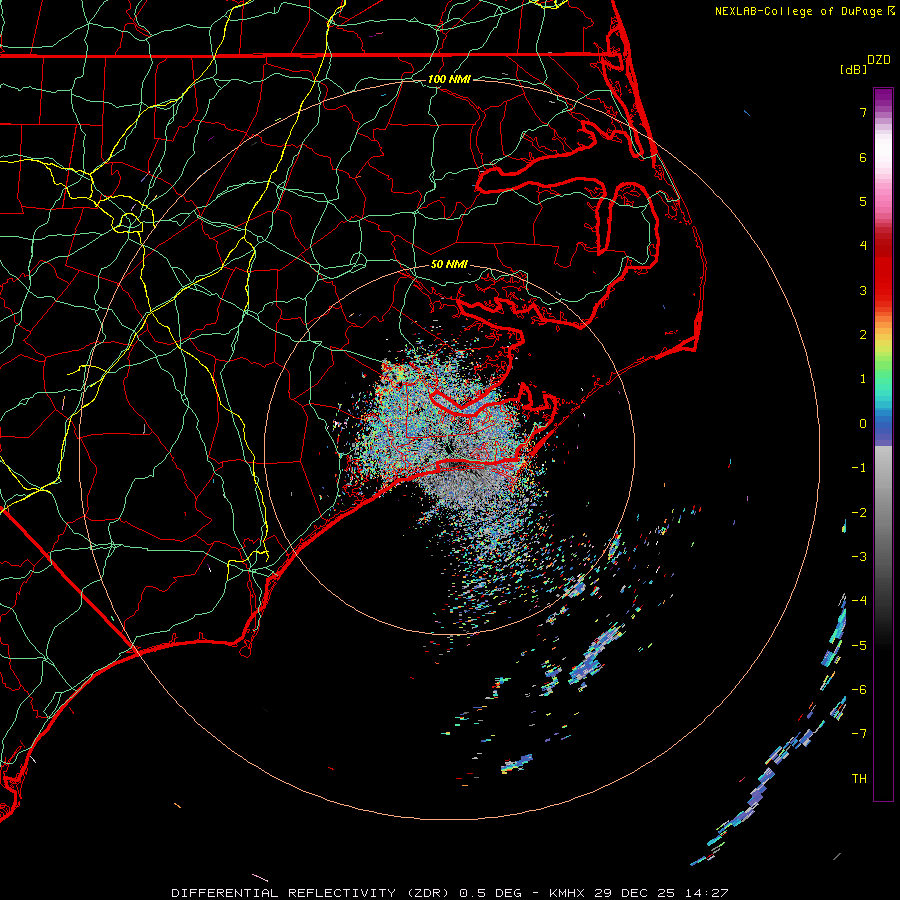Click the ZDR product title caption at bottom
The image size is (900, 900).
(450, 893)
